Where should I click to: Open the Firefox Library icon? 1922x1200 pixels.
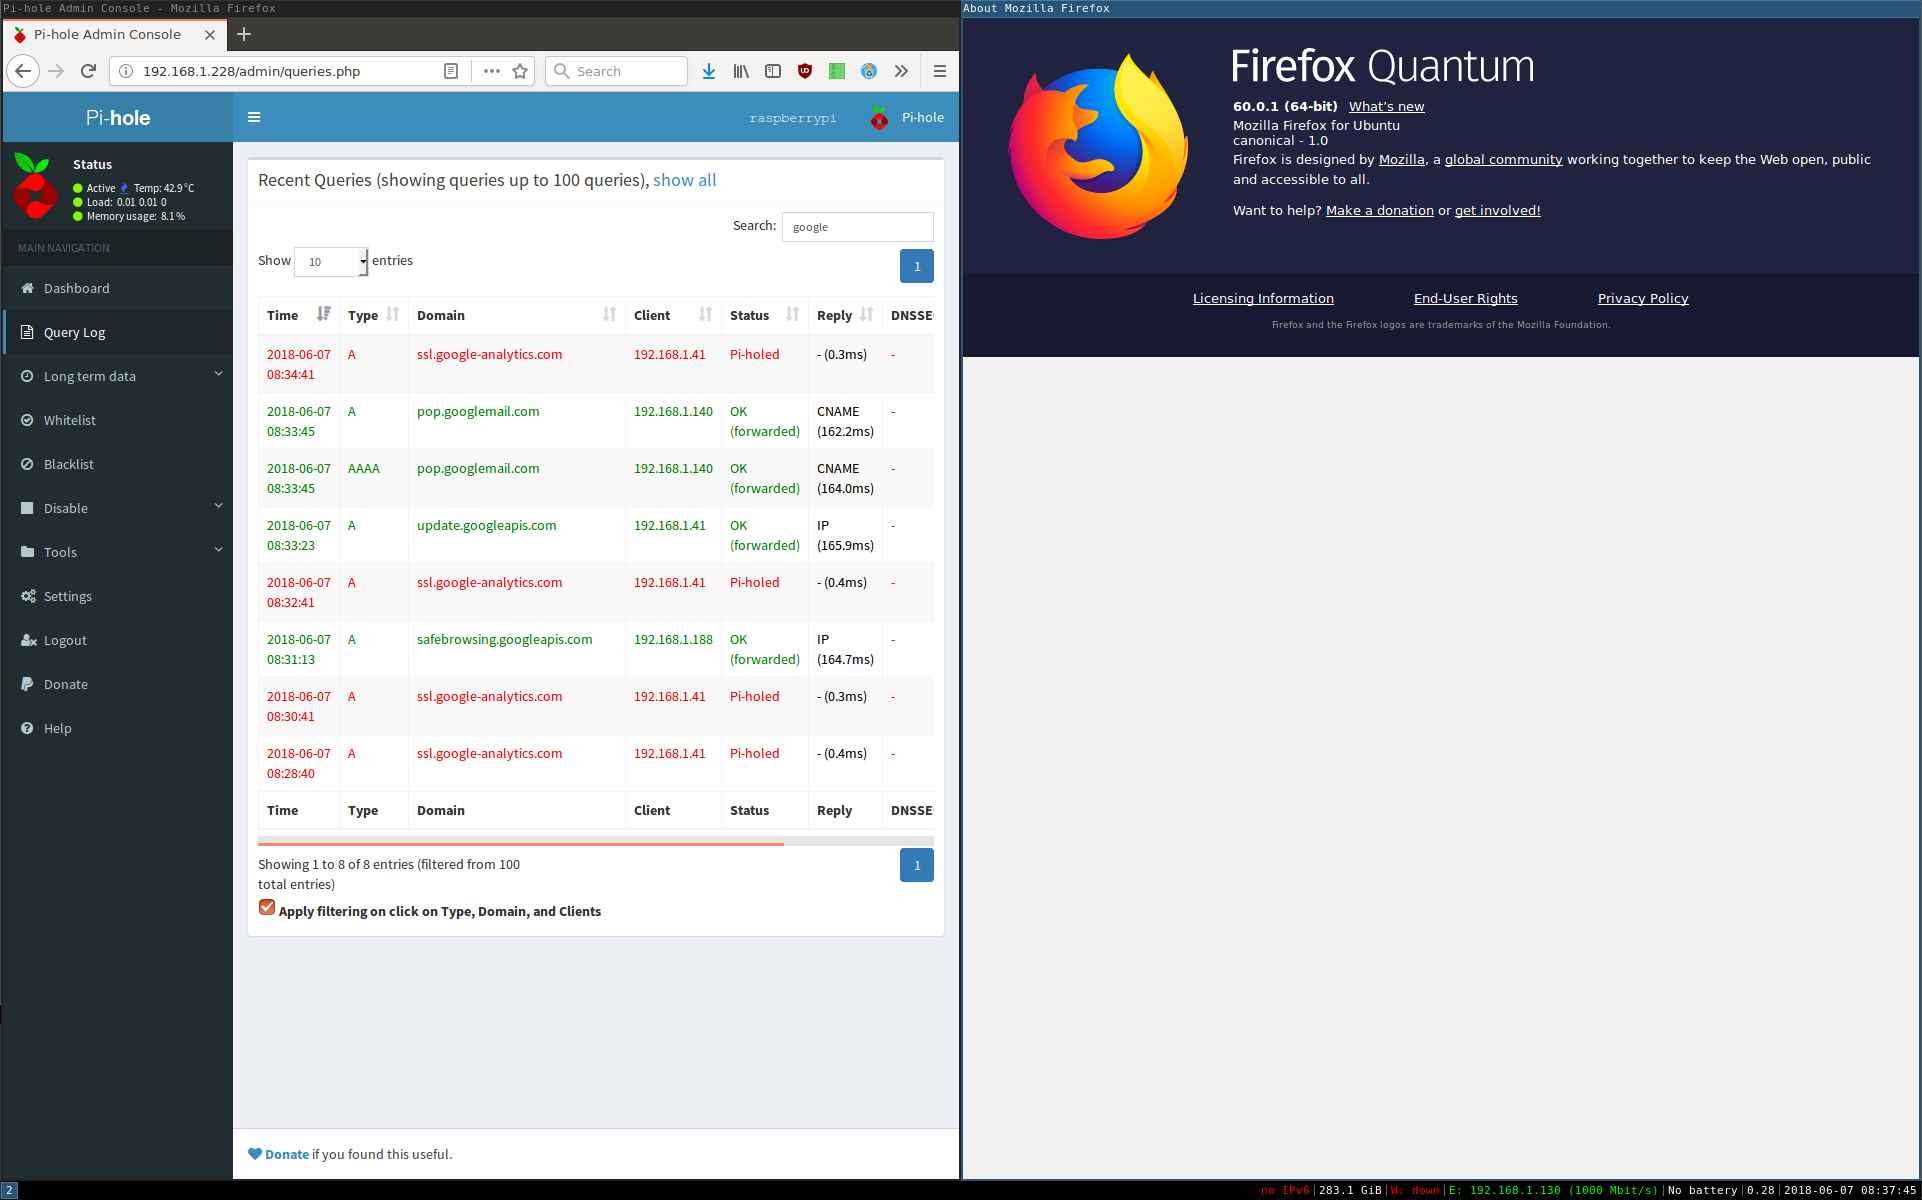pos(741,71)
